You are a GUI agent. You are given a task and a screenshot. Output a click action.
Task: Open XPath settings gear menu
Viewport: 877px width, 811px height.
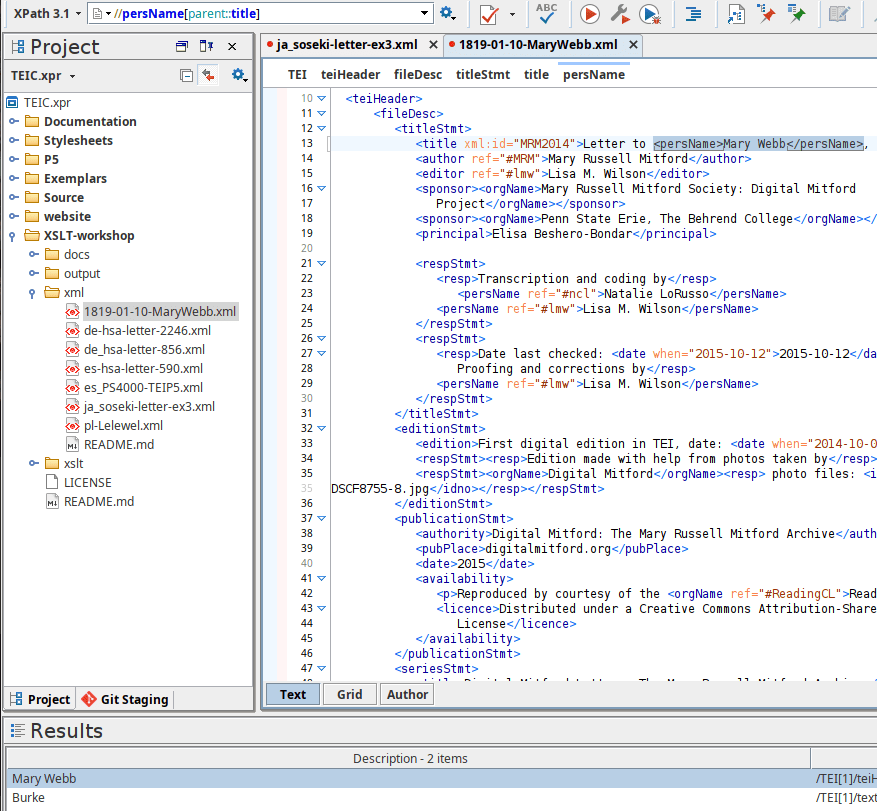point(447,13)
